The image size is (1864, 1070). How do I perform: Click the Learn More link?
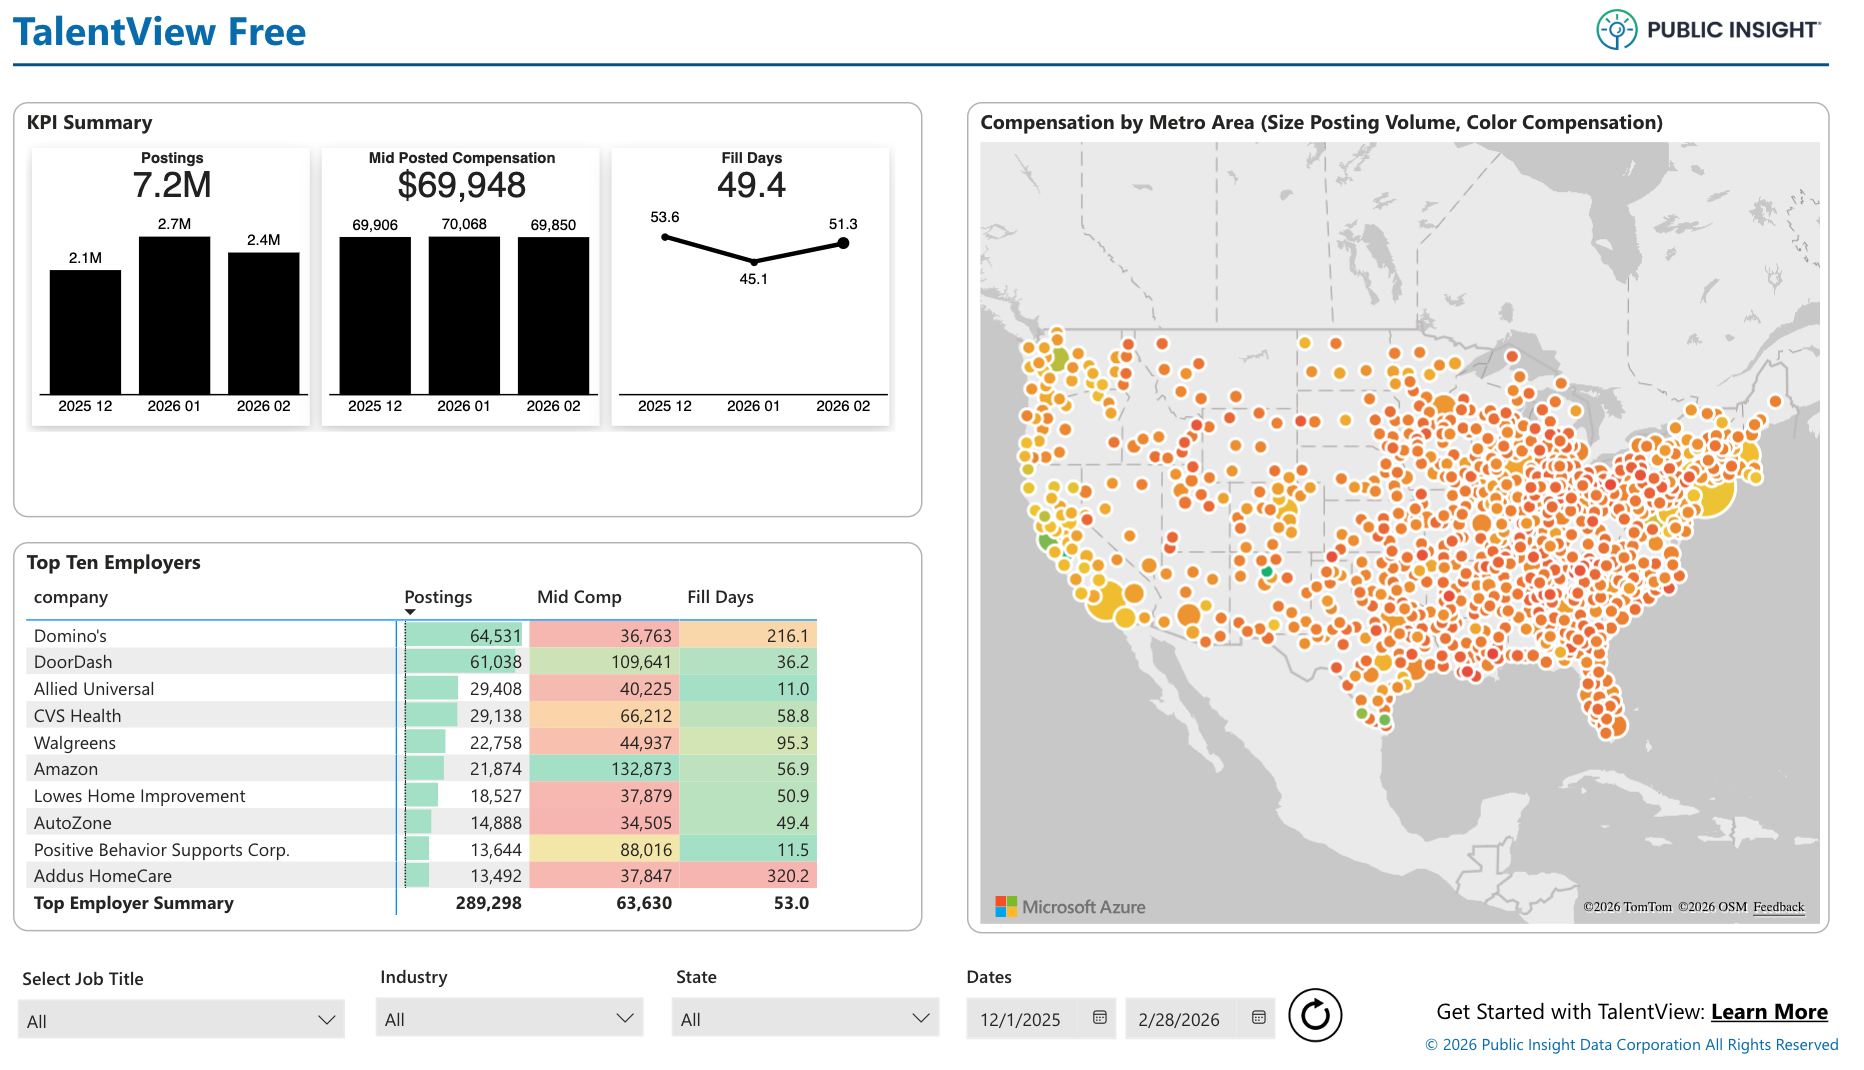click(1768, 1012)
